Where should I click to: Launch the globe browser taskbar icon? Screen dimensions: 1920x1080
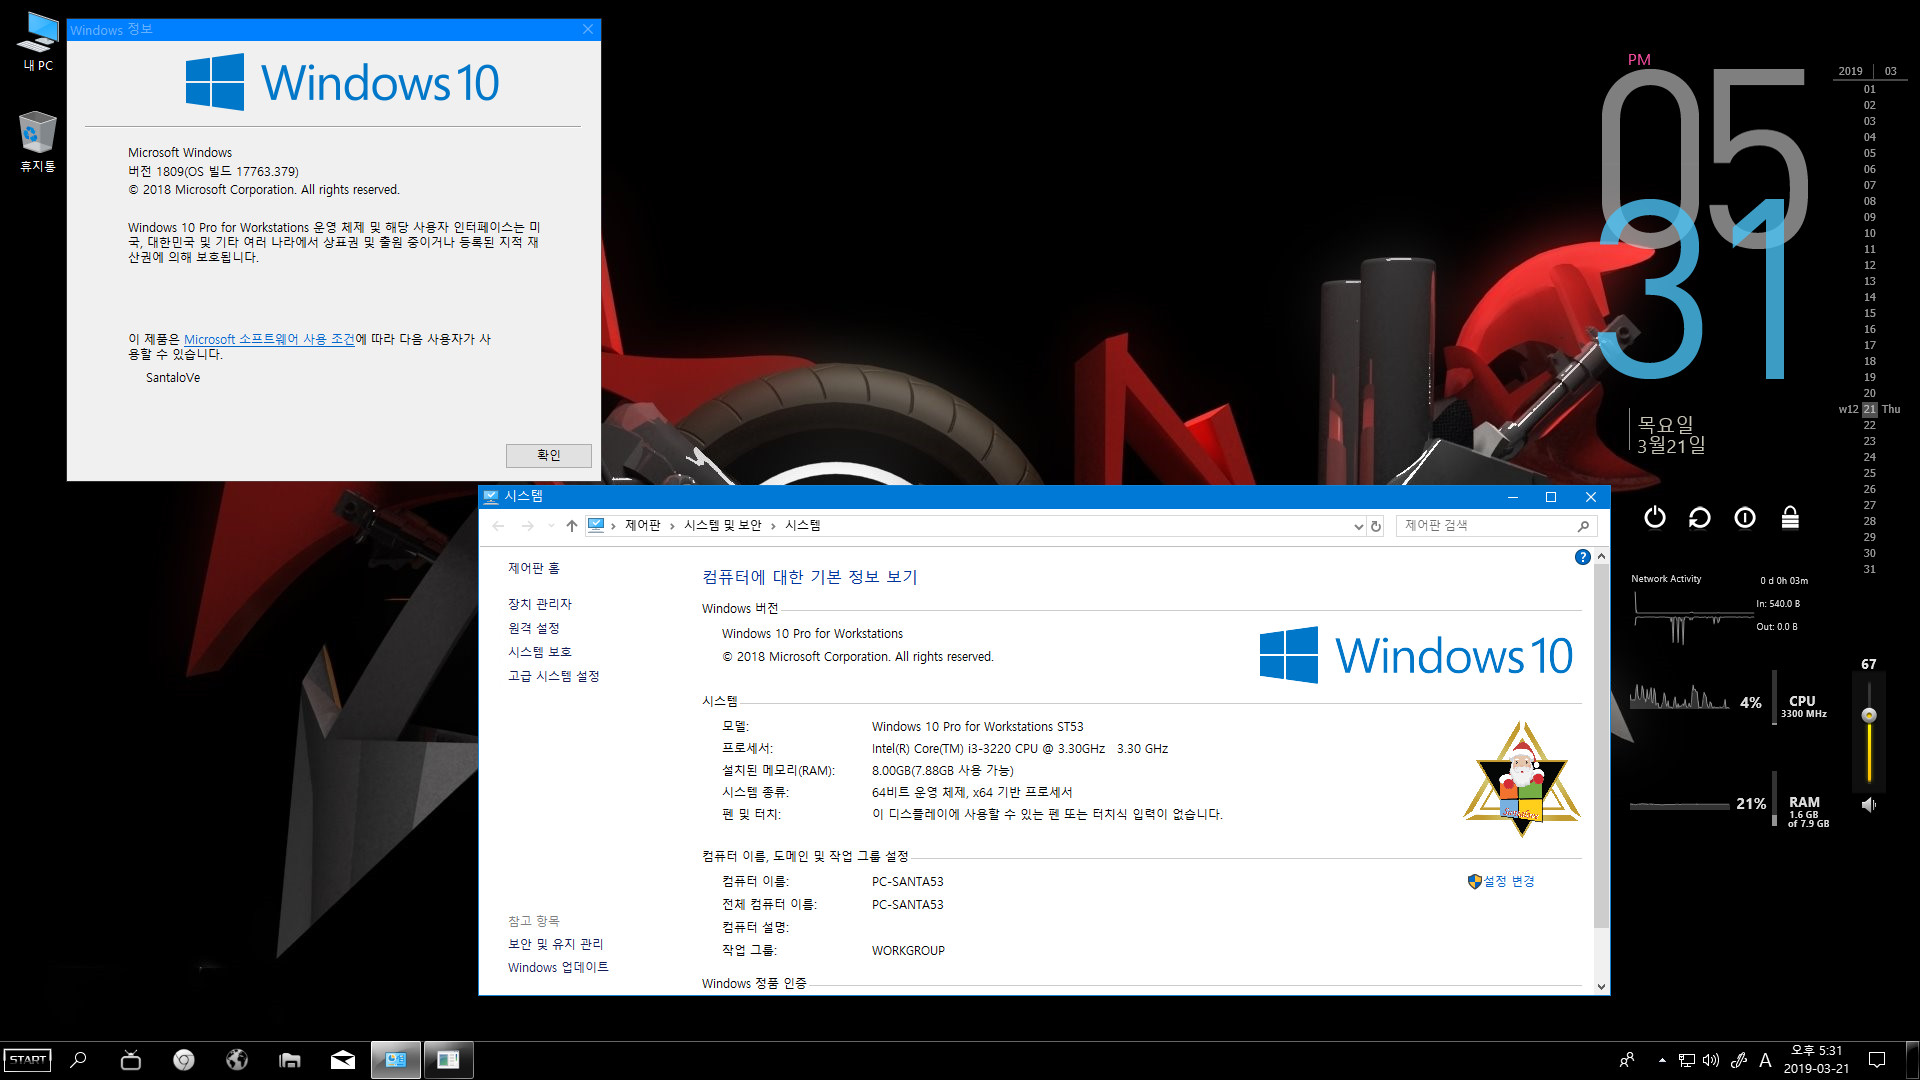(237, 1060)
